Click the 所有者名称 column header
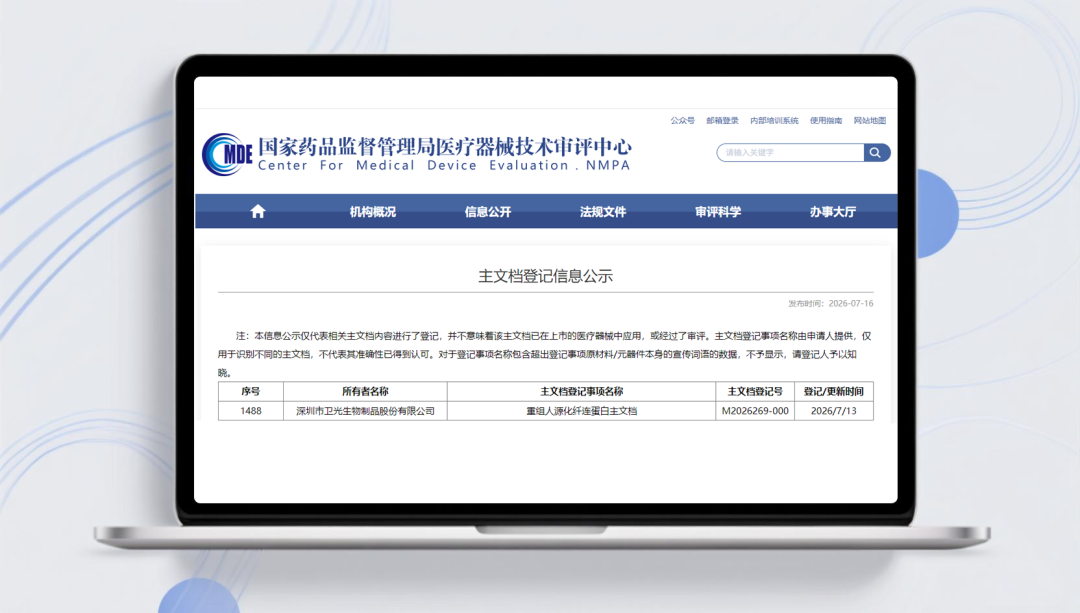1080x613 pixels. pos(365,391)
